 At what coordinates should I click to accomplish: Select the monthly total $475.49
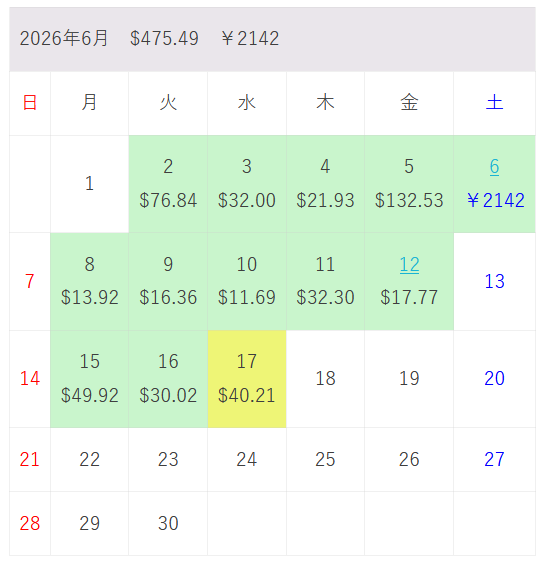coord(164,38)
